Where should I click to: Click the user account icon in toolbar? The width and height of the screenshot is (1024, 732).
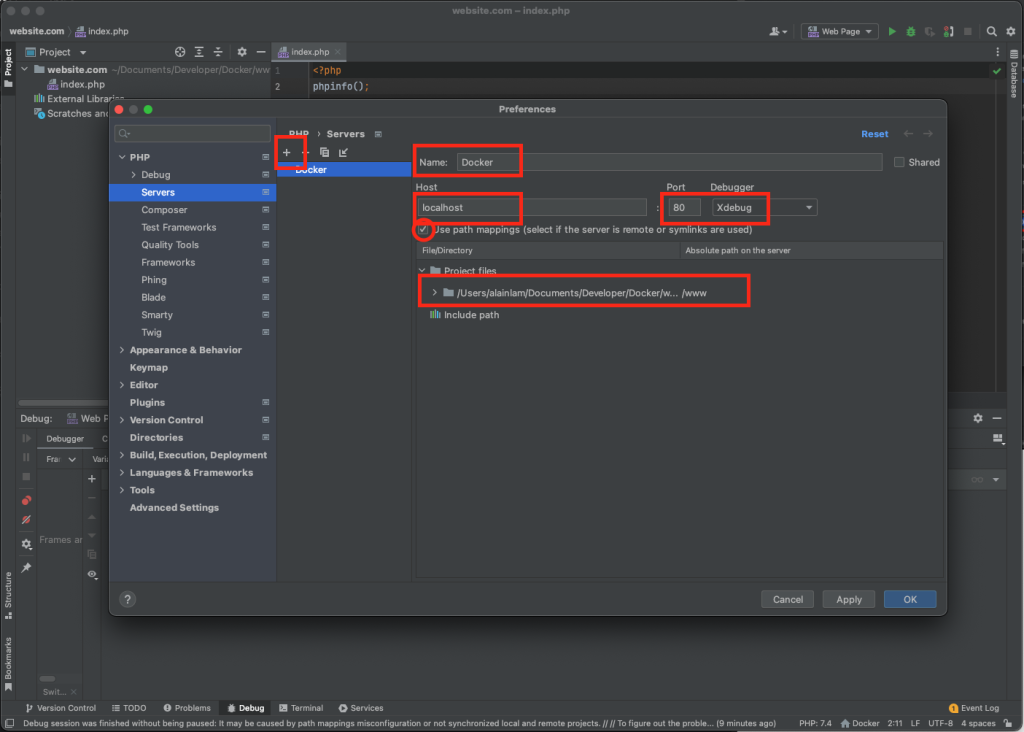coord(778,31)
